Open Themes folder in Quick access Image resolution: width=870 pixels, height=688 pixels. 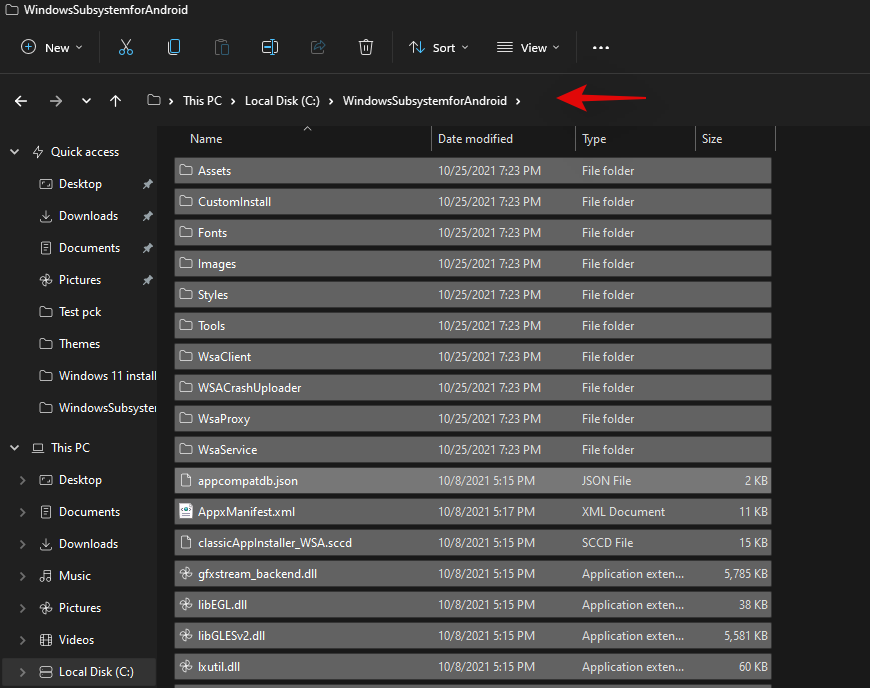79,344
